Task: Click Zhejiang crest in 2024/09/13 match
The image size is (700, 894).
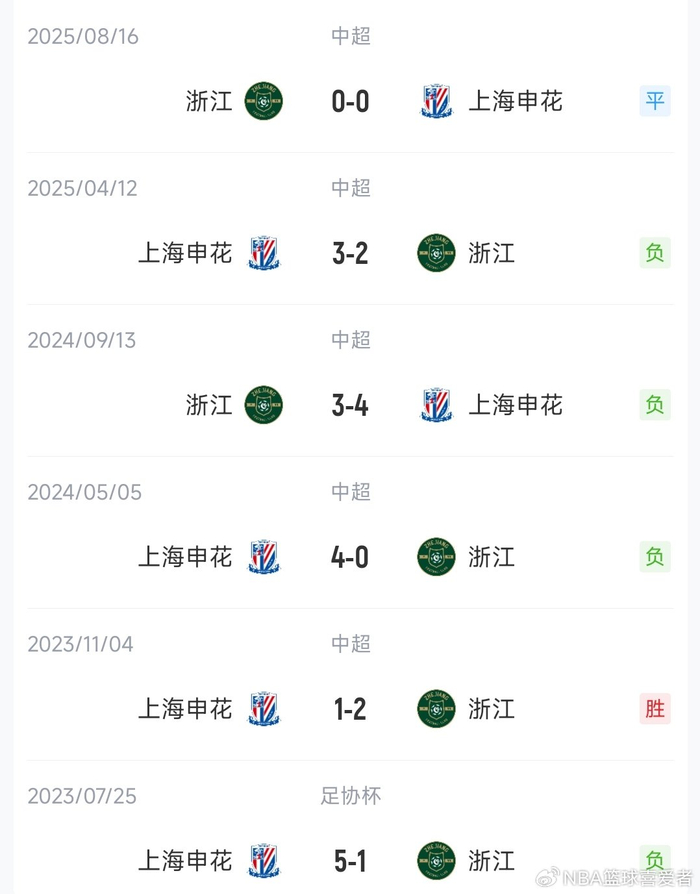Action: (x=264, y=405)
